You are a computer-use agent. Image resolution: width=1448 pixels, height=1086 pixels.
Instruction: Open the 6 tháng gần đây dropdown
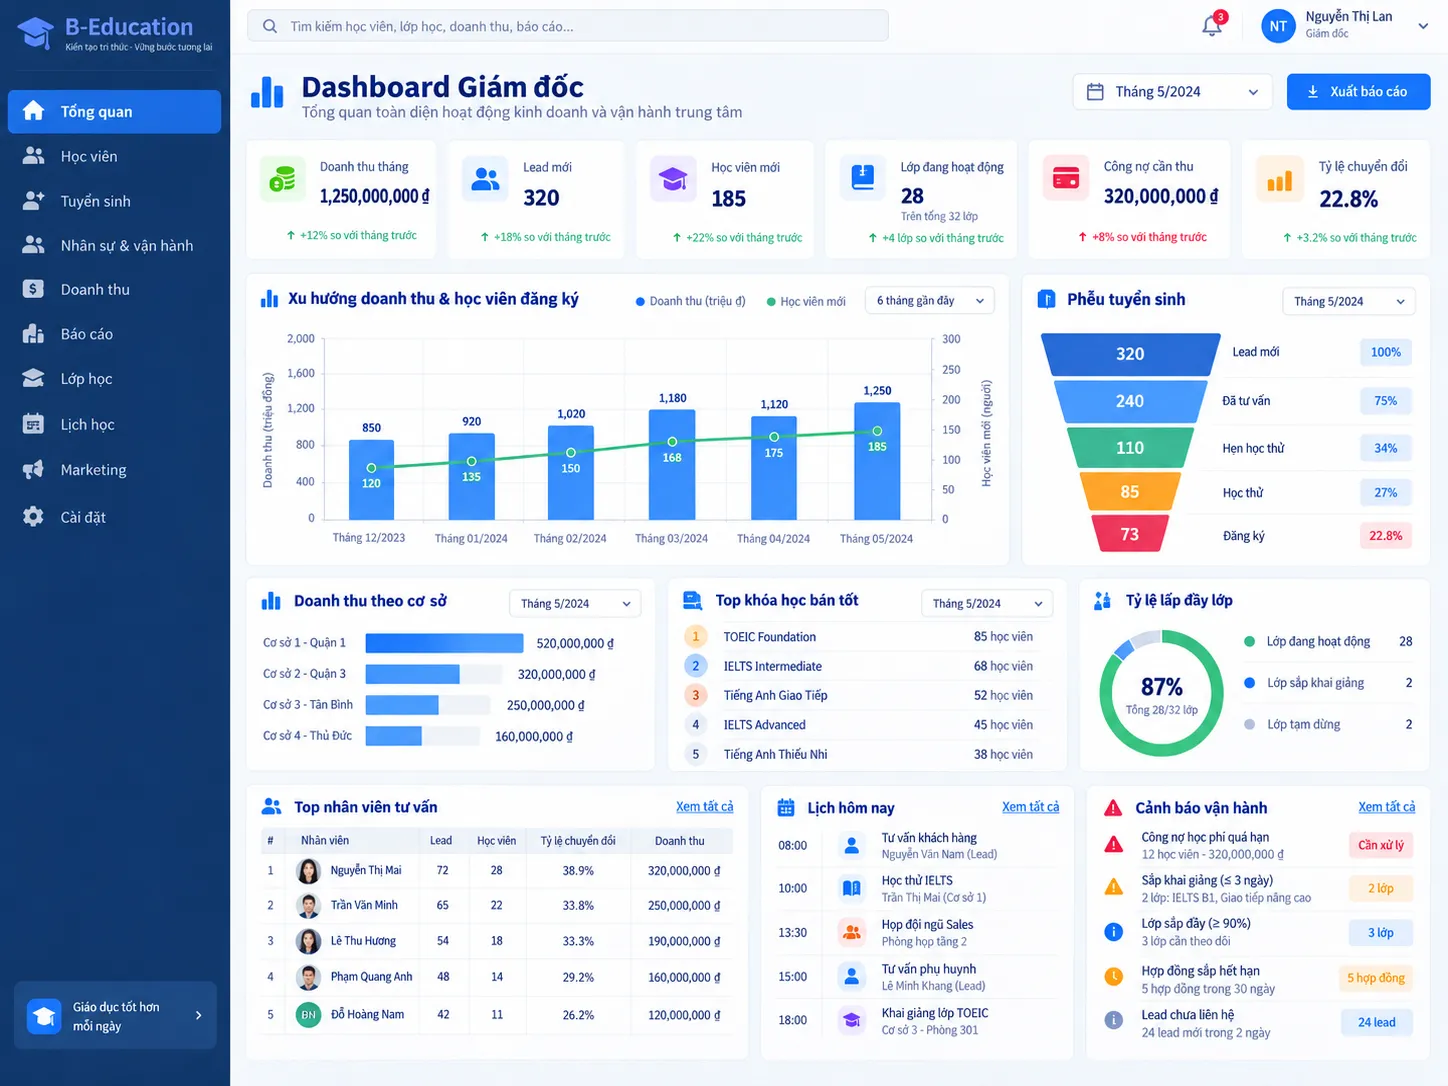[x=930, y=300]
